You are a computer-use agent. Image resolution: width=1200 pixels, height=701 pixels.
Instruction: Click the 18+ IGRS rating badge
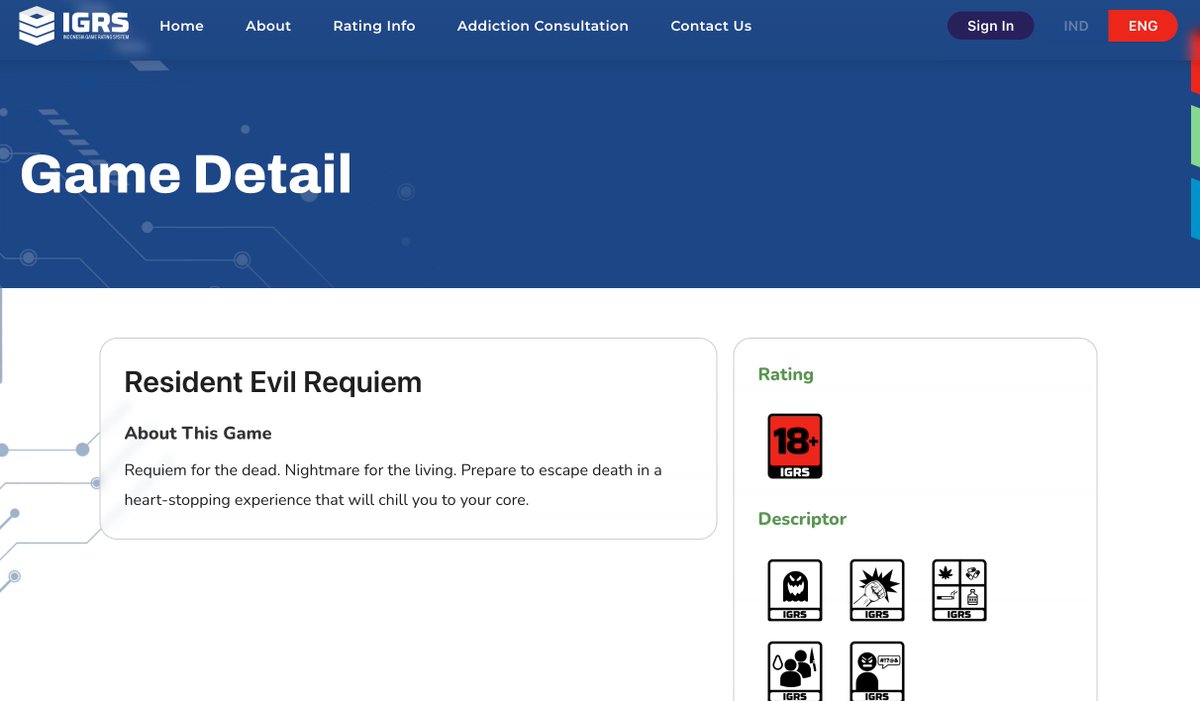[795, 446]
